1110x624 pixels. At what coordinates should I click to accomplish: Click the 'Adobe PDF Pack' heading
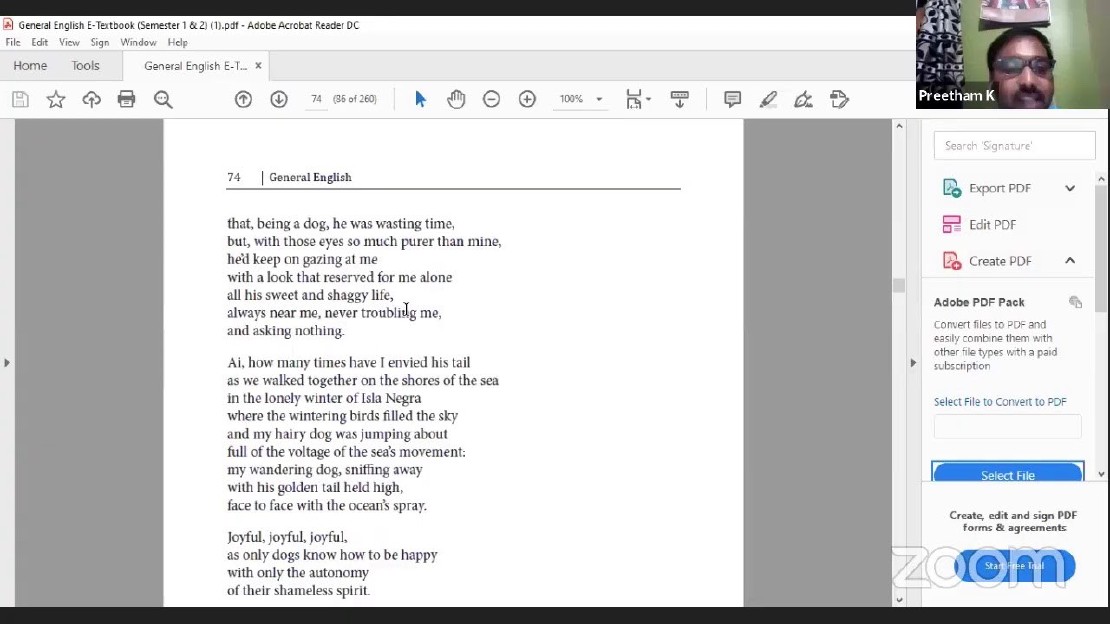coord(979,302)
